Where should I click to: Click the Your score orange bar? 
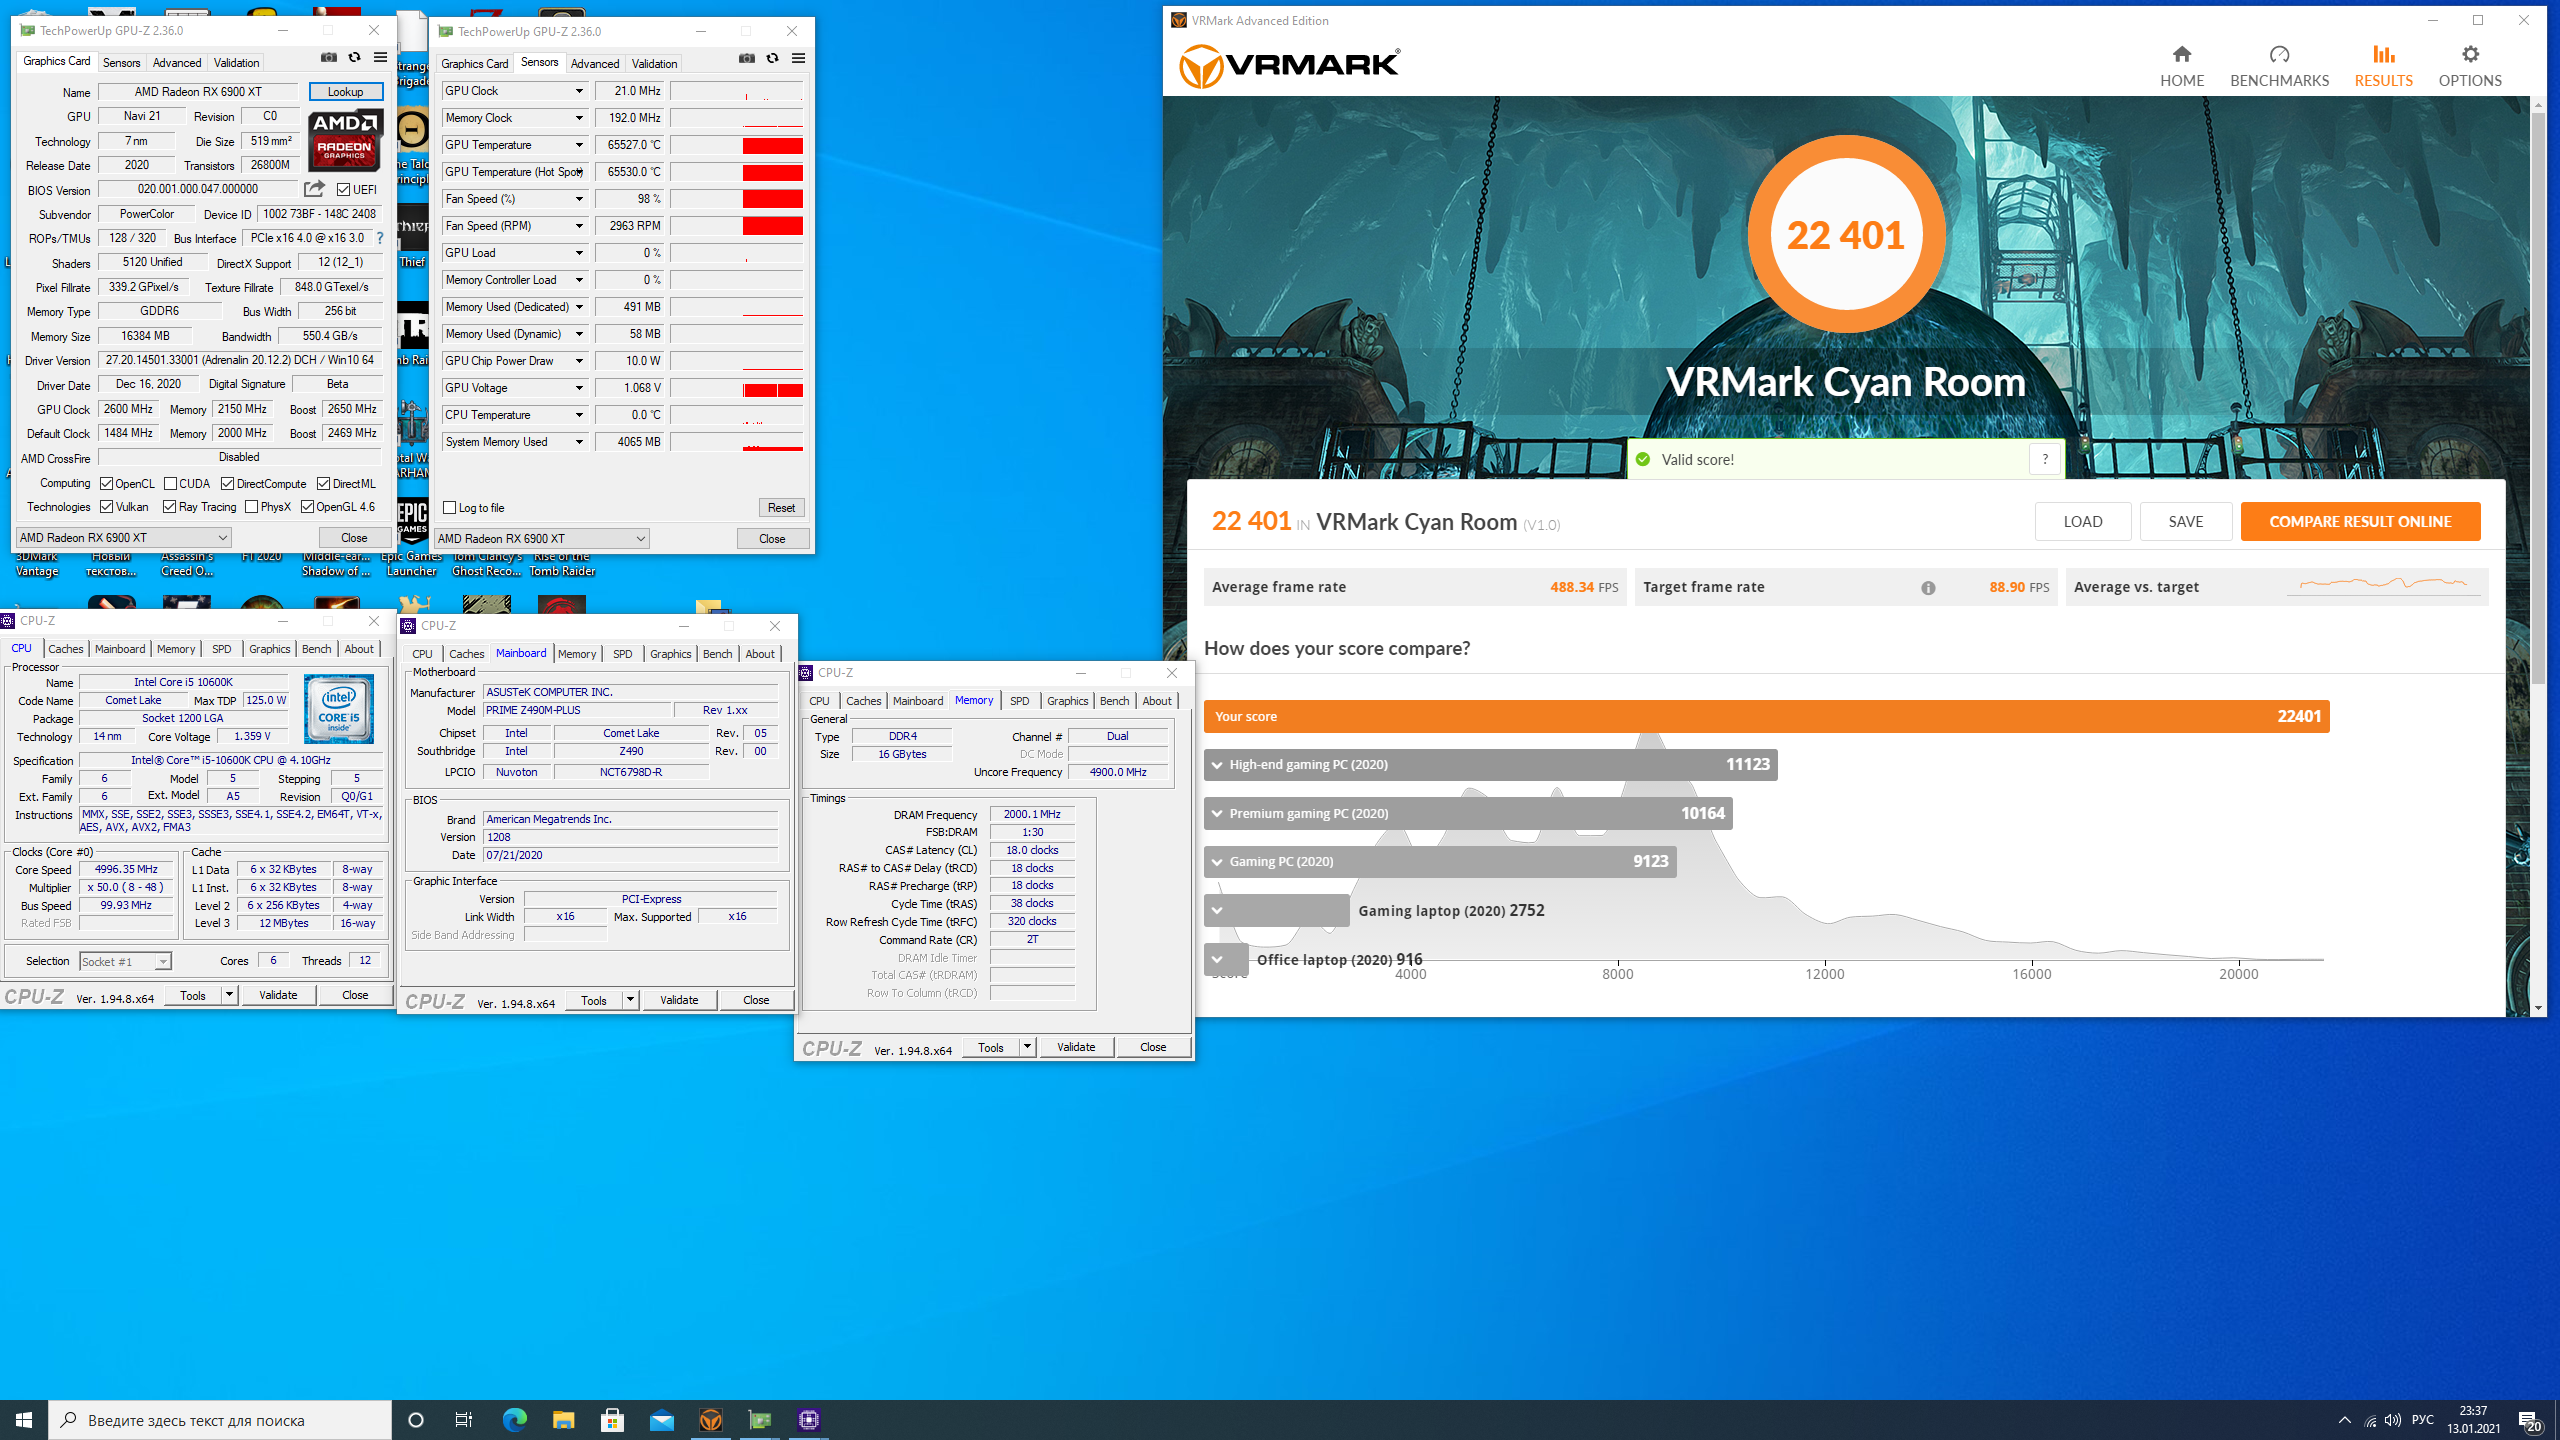pos(1767,716)
